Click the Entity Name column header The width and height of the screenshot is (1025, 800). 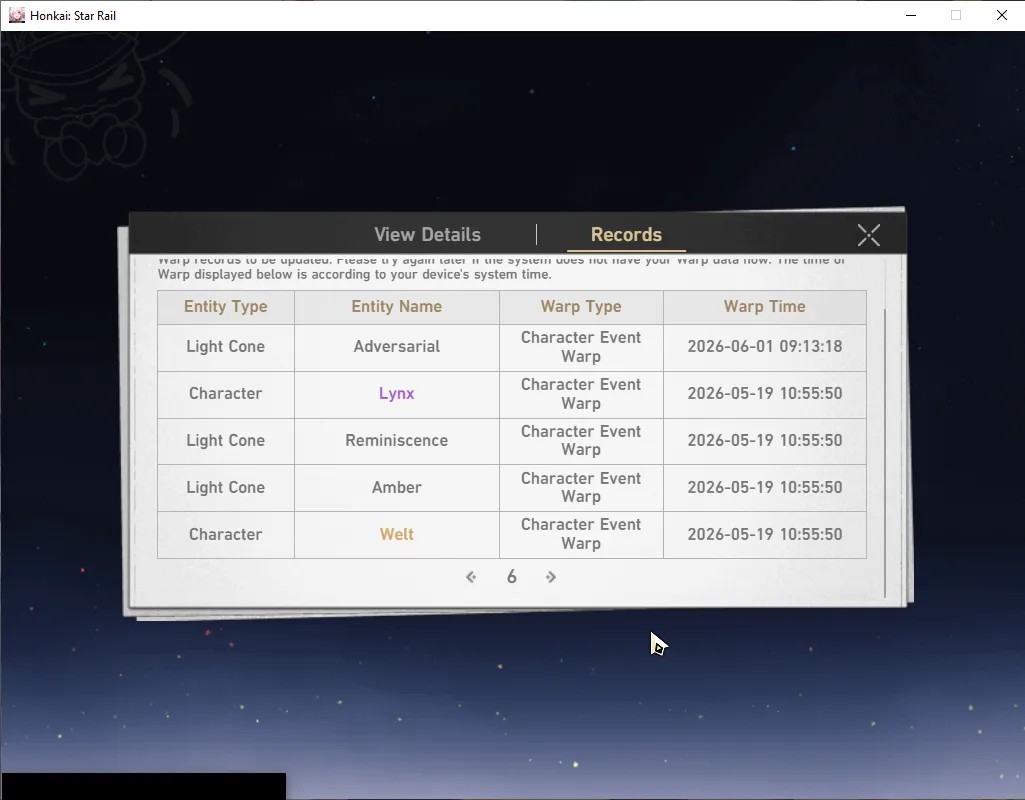[x=396, y=307]
